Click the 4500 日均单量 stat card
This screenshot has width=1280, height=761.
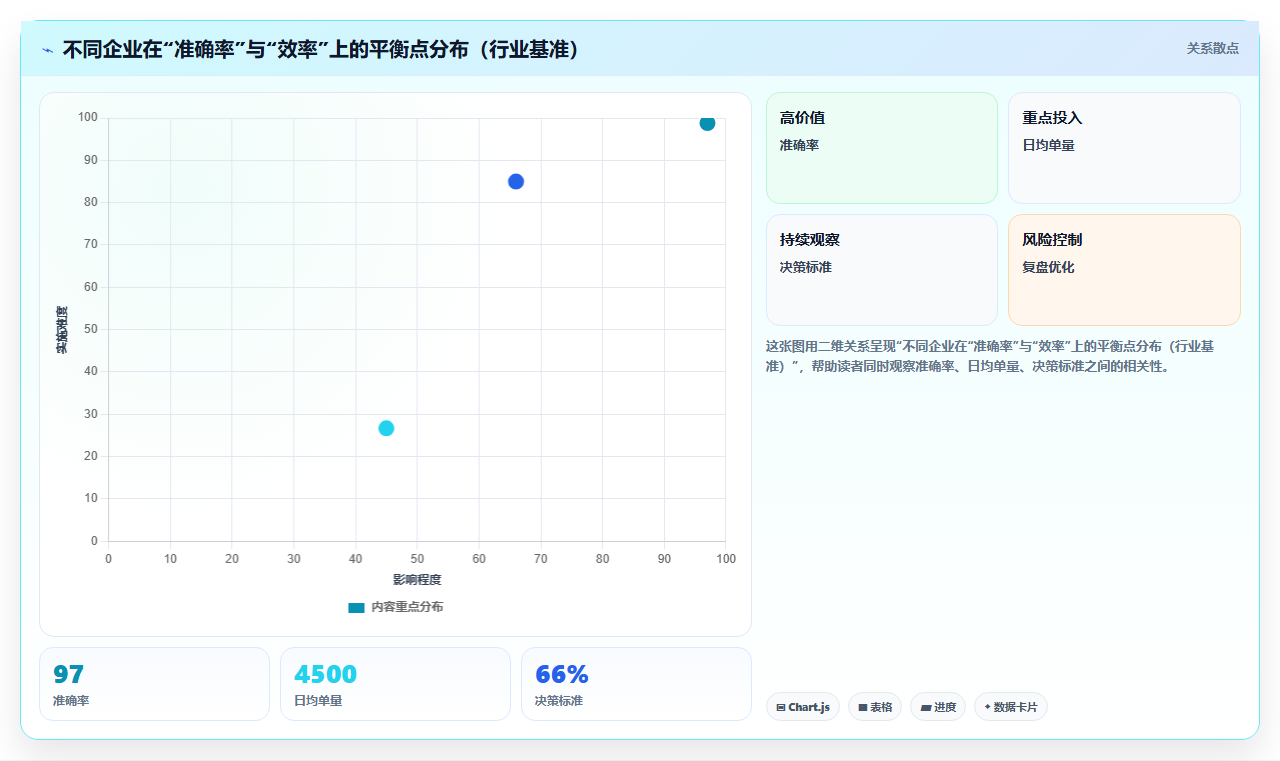point(395,684)
